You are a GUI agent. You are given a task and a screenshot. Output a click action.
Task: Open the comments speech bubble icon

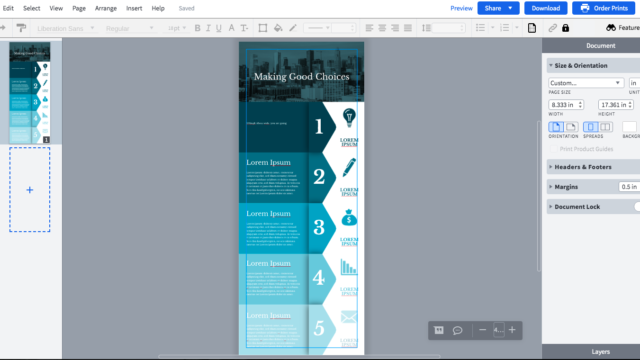coord(458,330)
